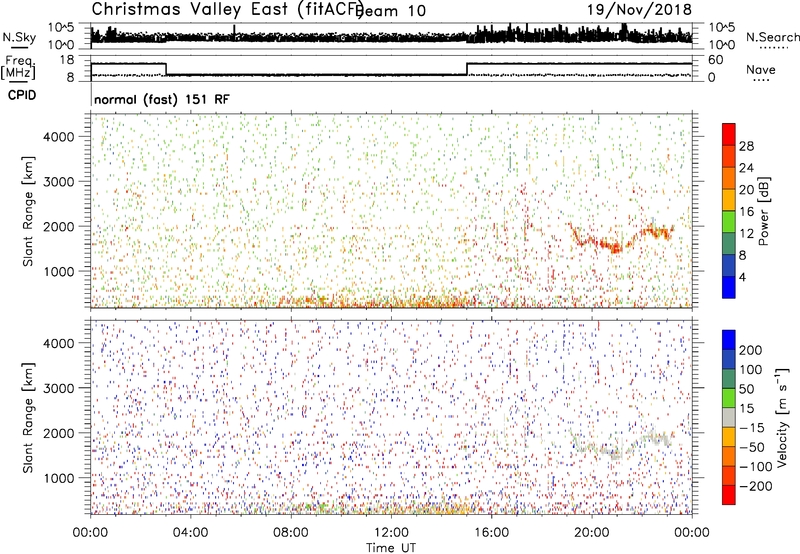Viewport: 800px width, 554px height.
Task: Click the frequency step-up in the Freq plot
Action: tap(467, 69)
